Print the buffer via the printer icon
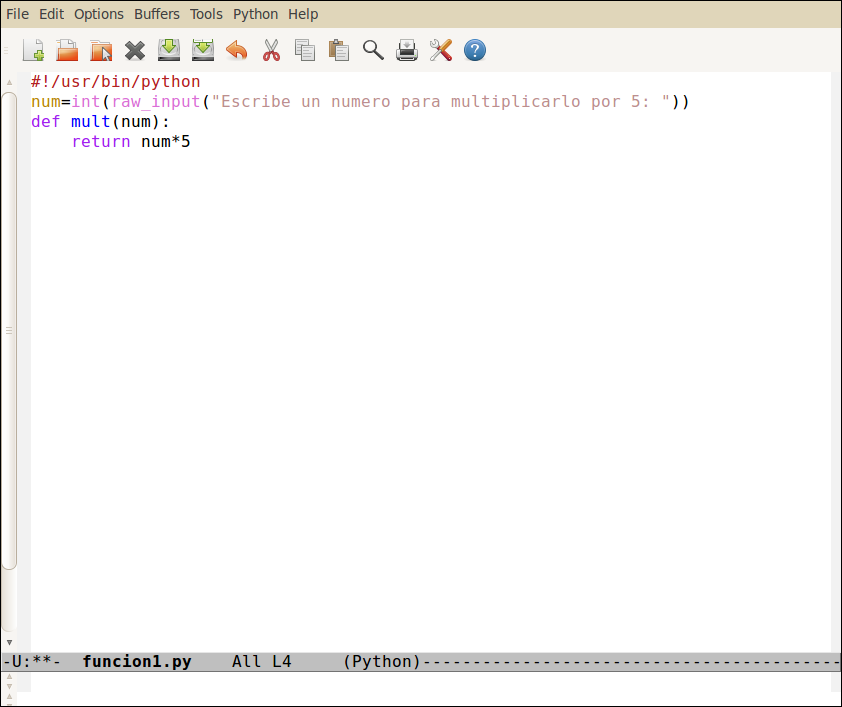 pos(407,49)
